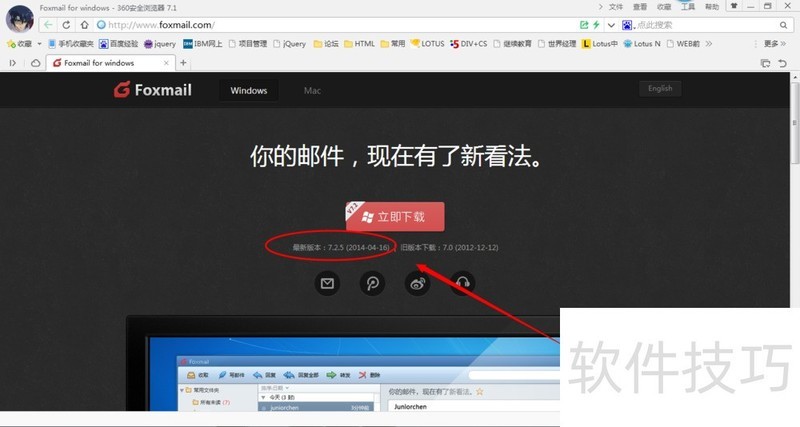Click the Foxmail app preview screenshot
The width and height of the screenshot is (800, 427).
343,363
